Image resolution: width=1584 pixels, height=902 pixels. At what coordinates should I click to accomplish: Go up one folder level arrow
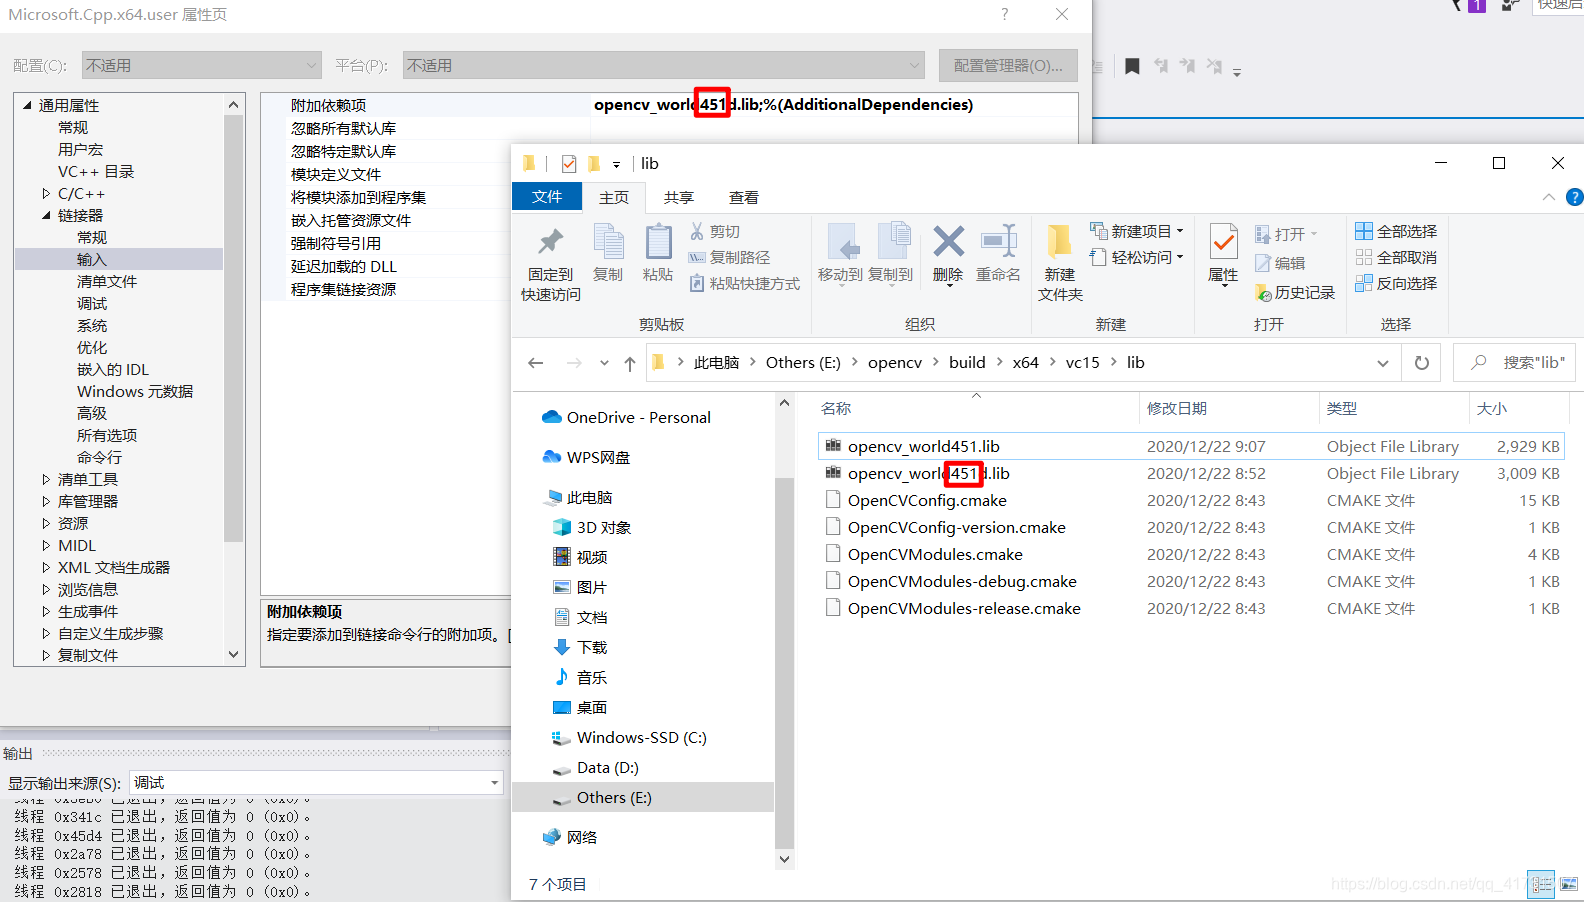point(629,363)
